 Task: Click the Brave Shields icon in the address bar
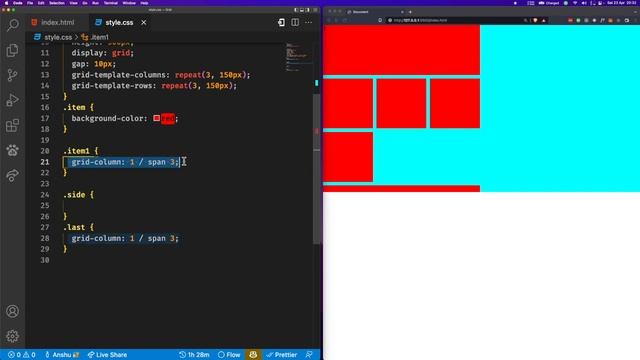click(x=535, y=20)
